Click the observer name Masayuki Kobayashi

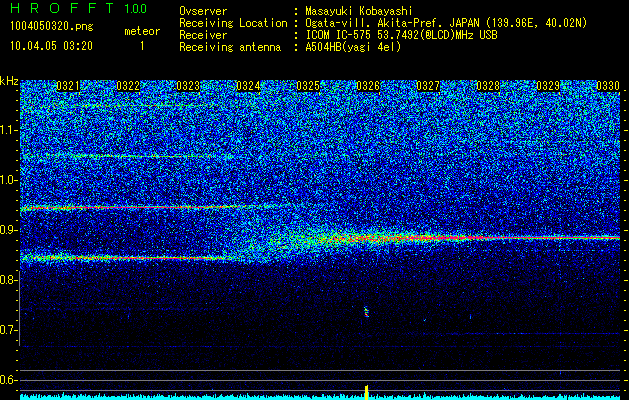(x=359, y=11)
